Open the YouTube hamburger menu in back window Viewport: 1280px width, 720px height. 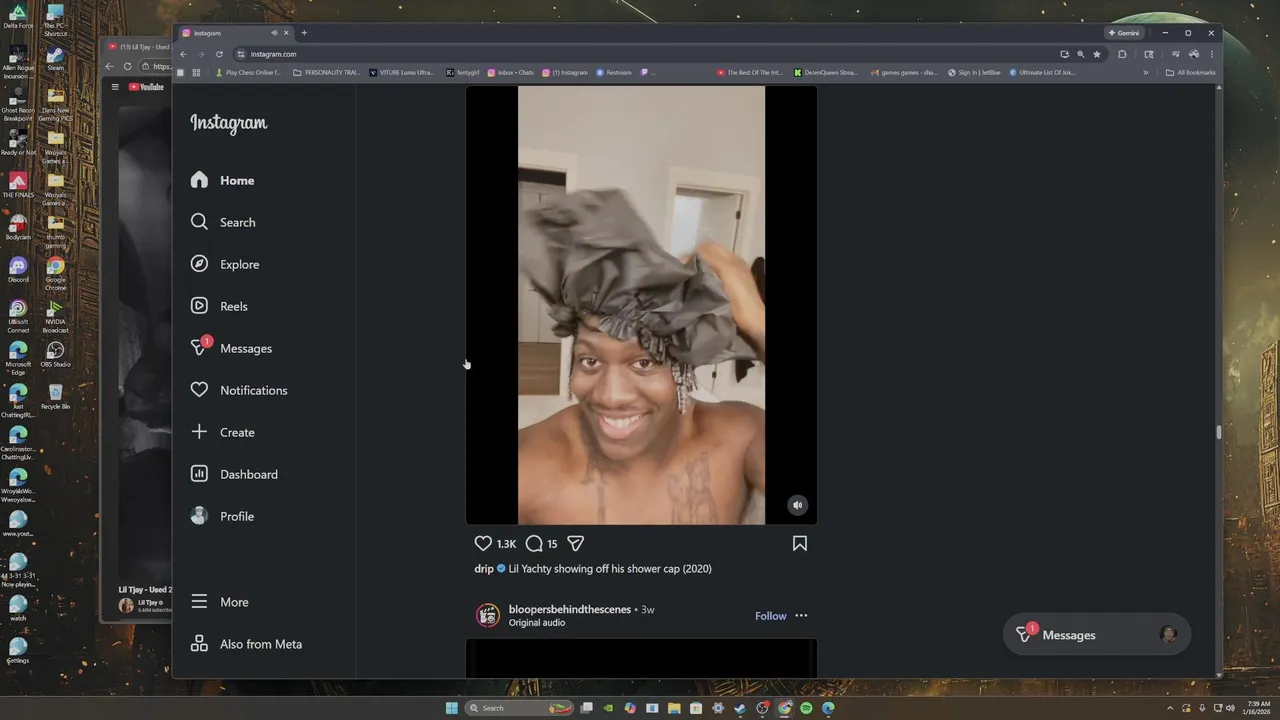116,87
